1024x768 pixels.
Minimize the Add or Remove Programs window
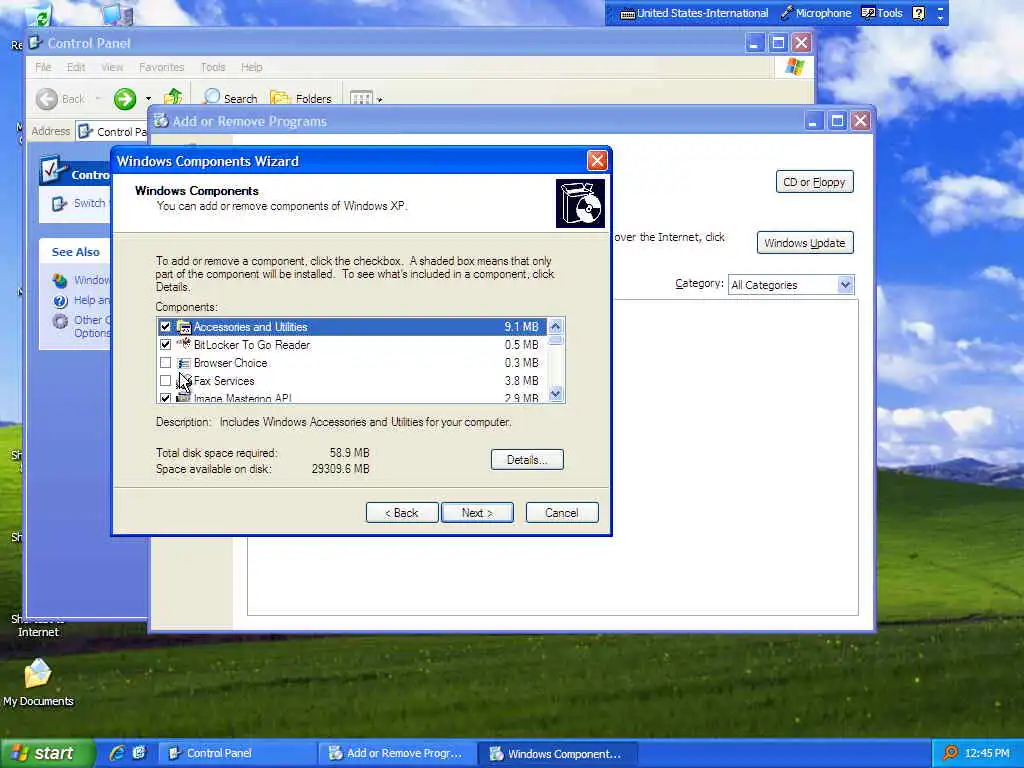(x=813, y=121)
